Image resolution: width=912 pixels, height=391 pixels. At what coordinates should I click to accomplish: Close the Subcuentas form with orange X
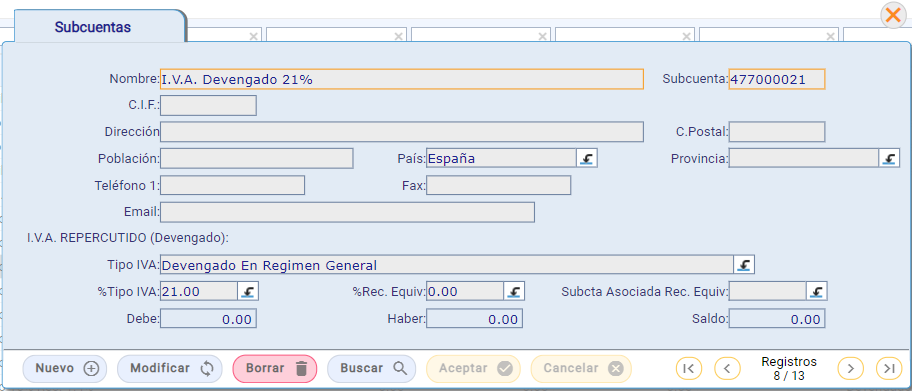click(893, 15)
